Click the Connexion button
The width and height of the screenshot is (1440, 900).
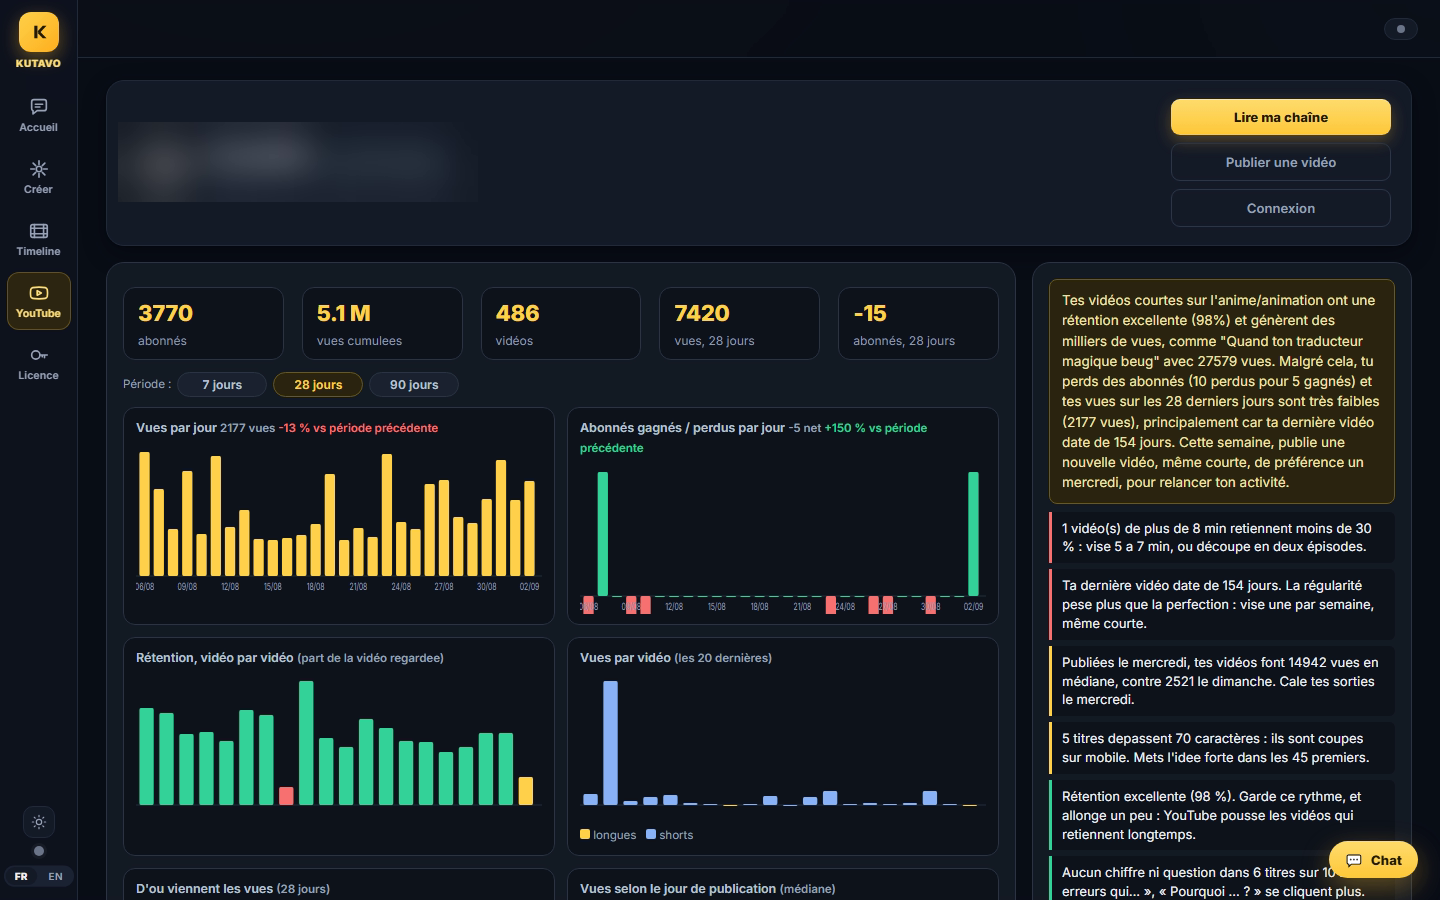tap(1281, 208)
